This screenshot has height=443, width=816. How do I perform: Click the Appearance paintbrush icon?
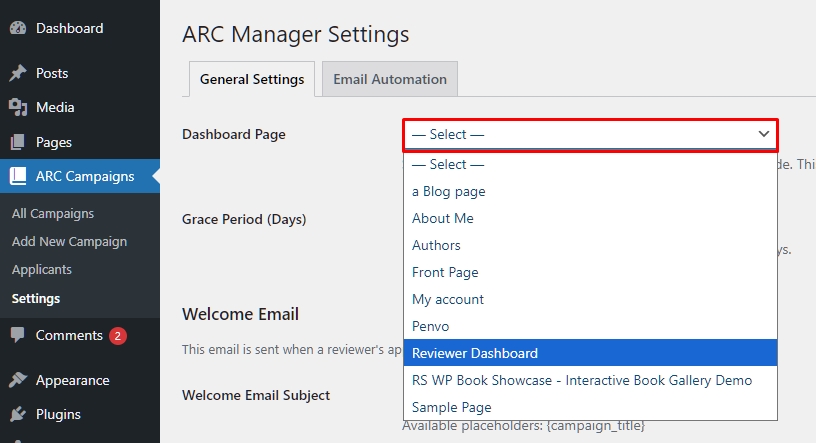pos(18,380)
